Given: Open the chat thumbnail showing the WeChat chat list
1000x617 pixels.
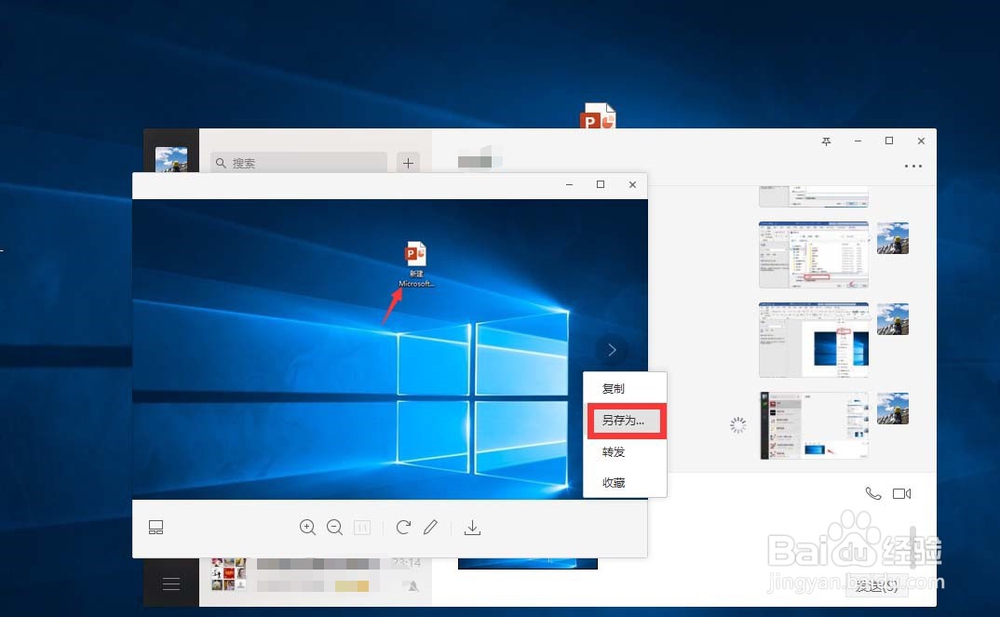Looking at the screenshot, I should [813, 426].
